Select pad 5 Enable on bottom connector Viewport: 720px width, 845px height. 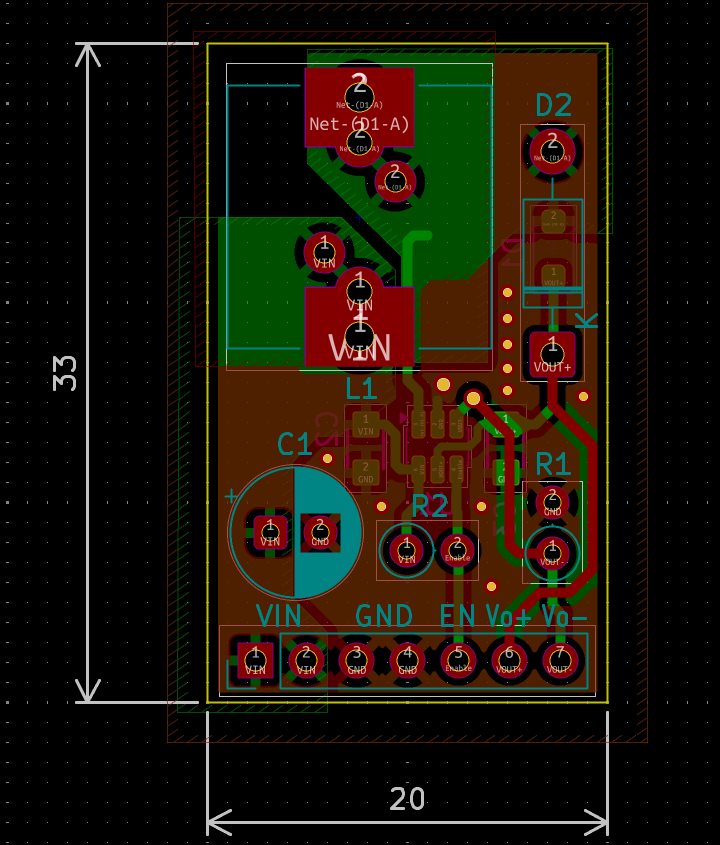coord(458,660)
